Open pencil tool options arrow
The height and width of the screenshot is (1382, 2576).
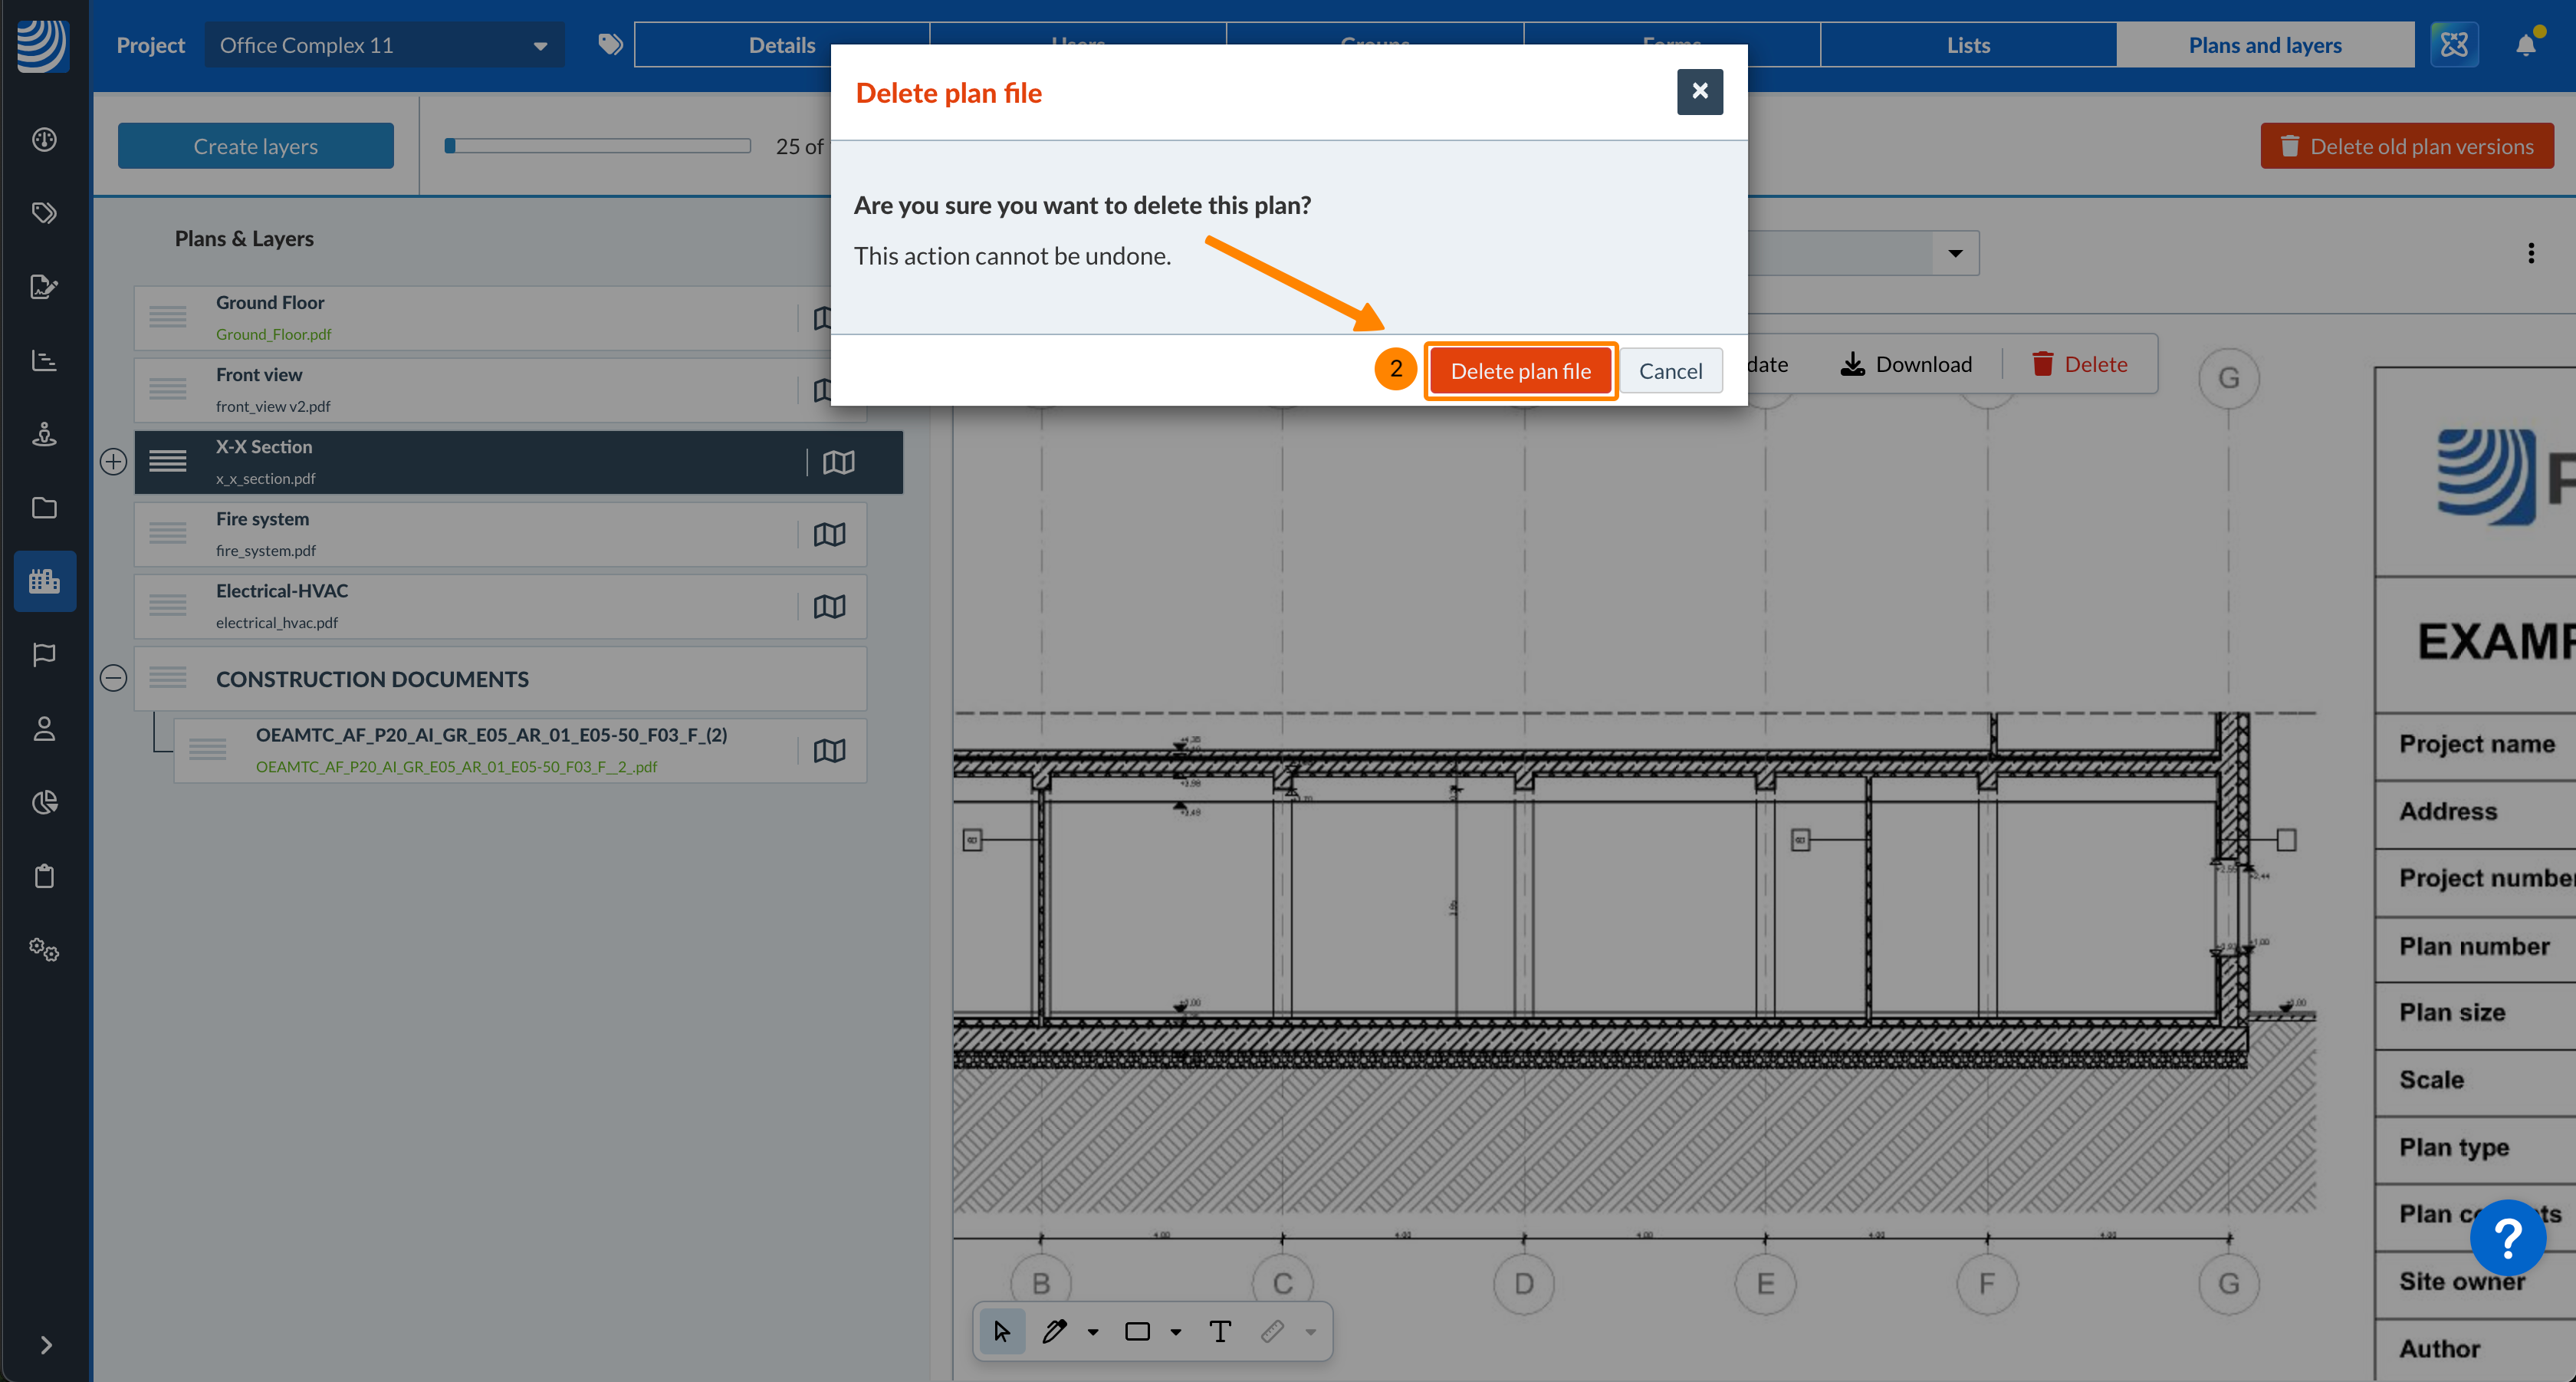pos(1093,1332)
